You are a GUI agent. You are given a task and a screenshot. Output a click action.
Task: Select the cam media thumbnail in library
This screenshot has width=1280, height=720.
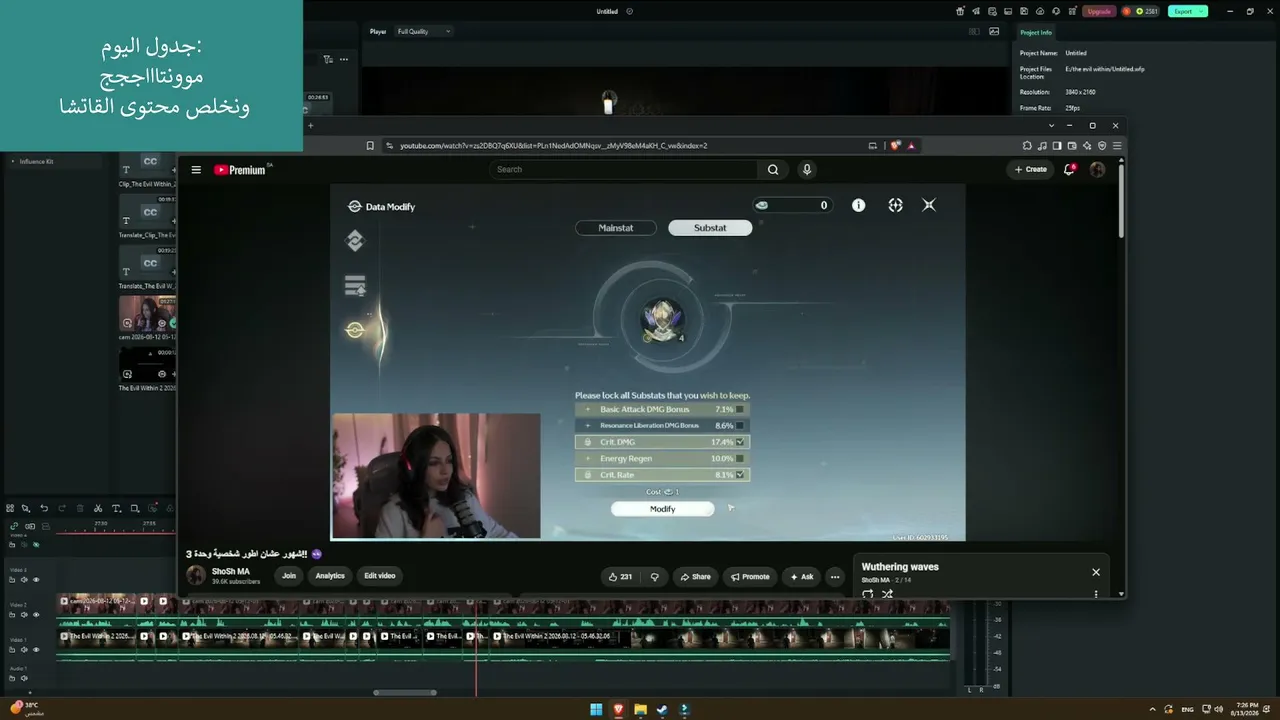click(147, 313)
